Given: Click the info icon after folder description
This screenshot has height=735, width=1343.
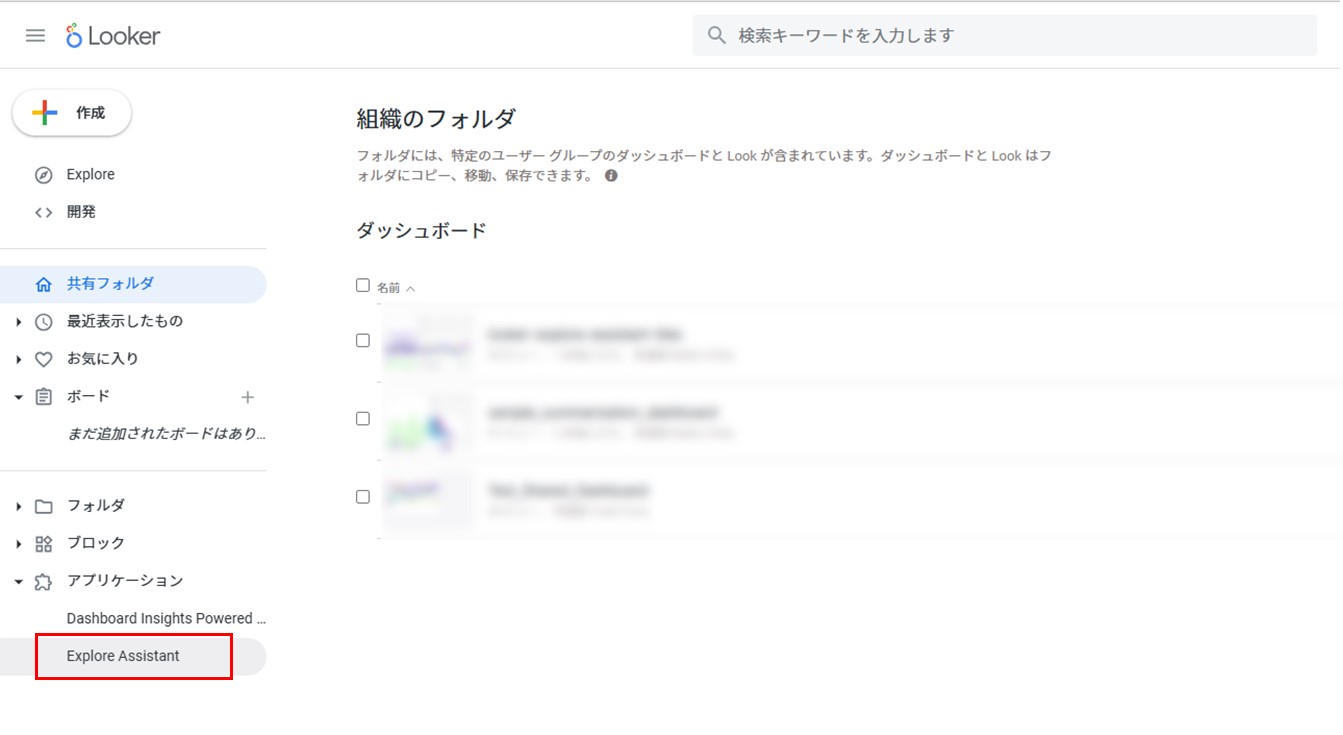Looking at the screenshot, I should tap(611, 176).
